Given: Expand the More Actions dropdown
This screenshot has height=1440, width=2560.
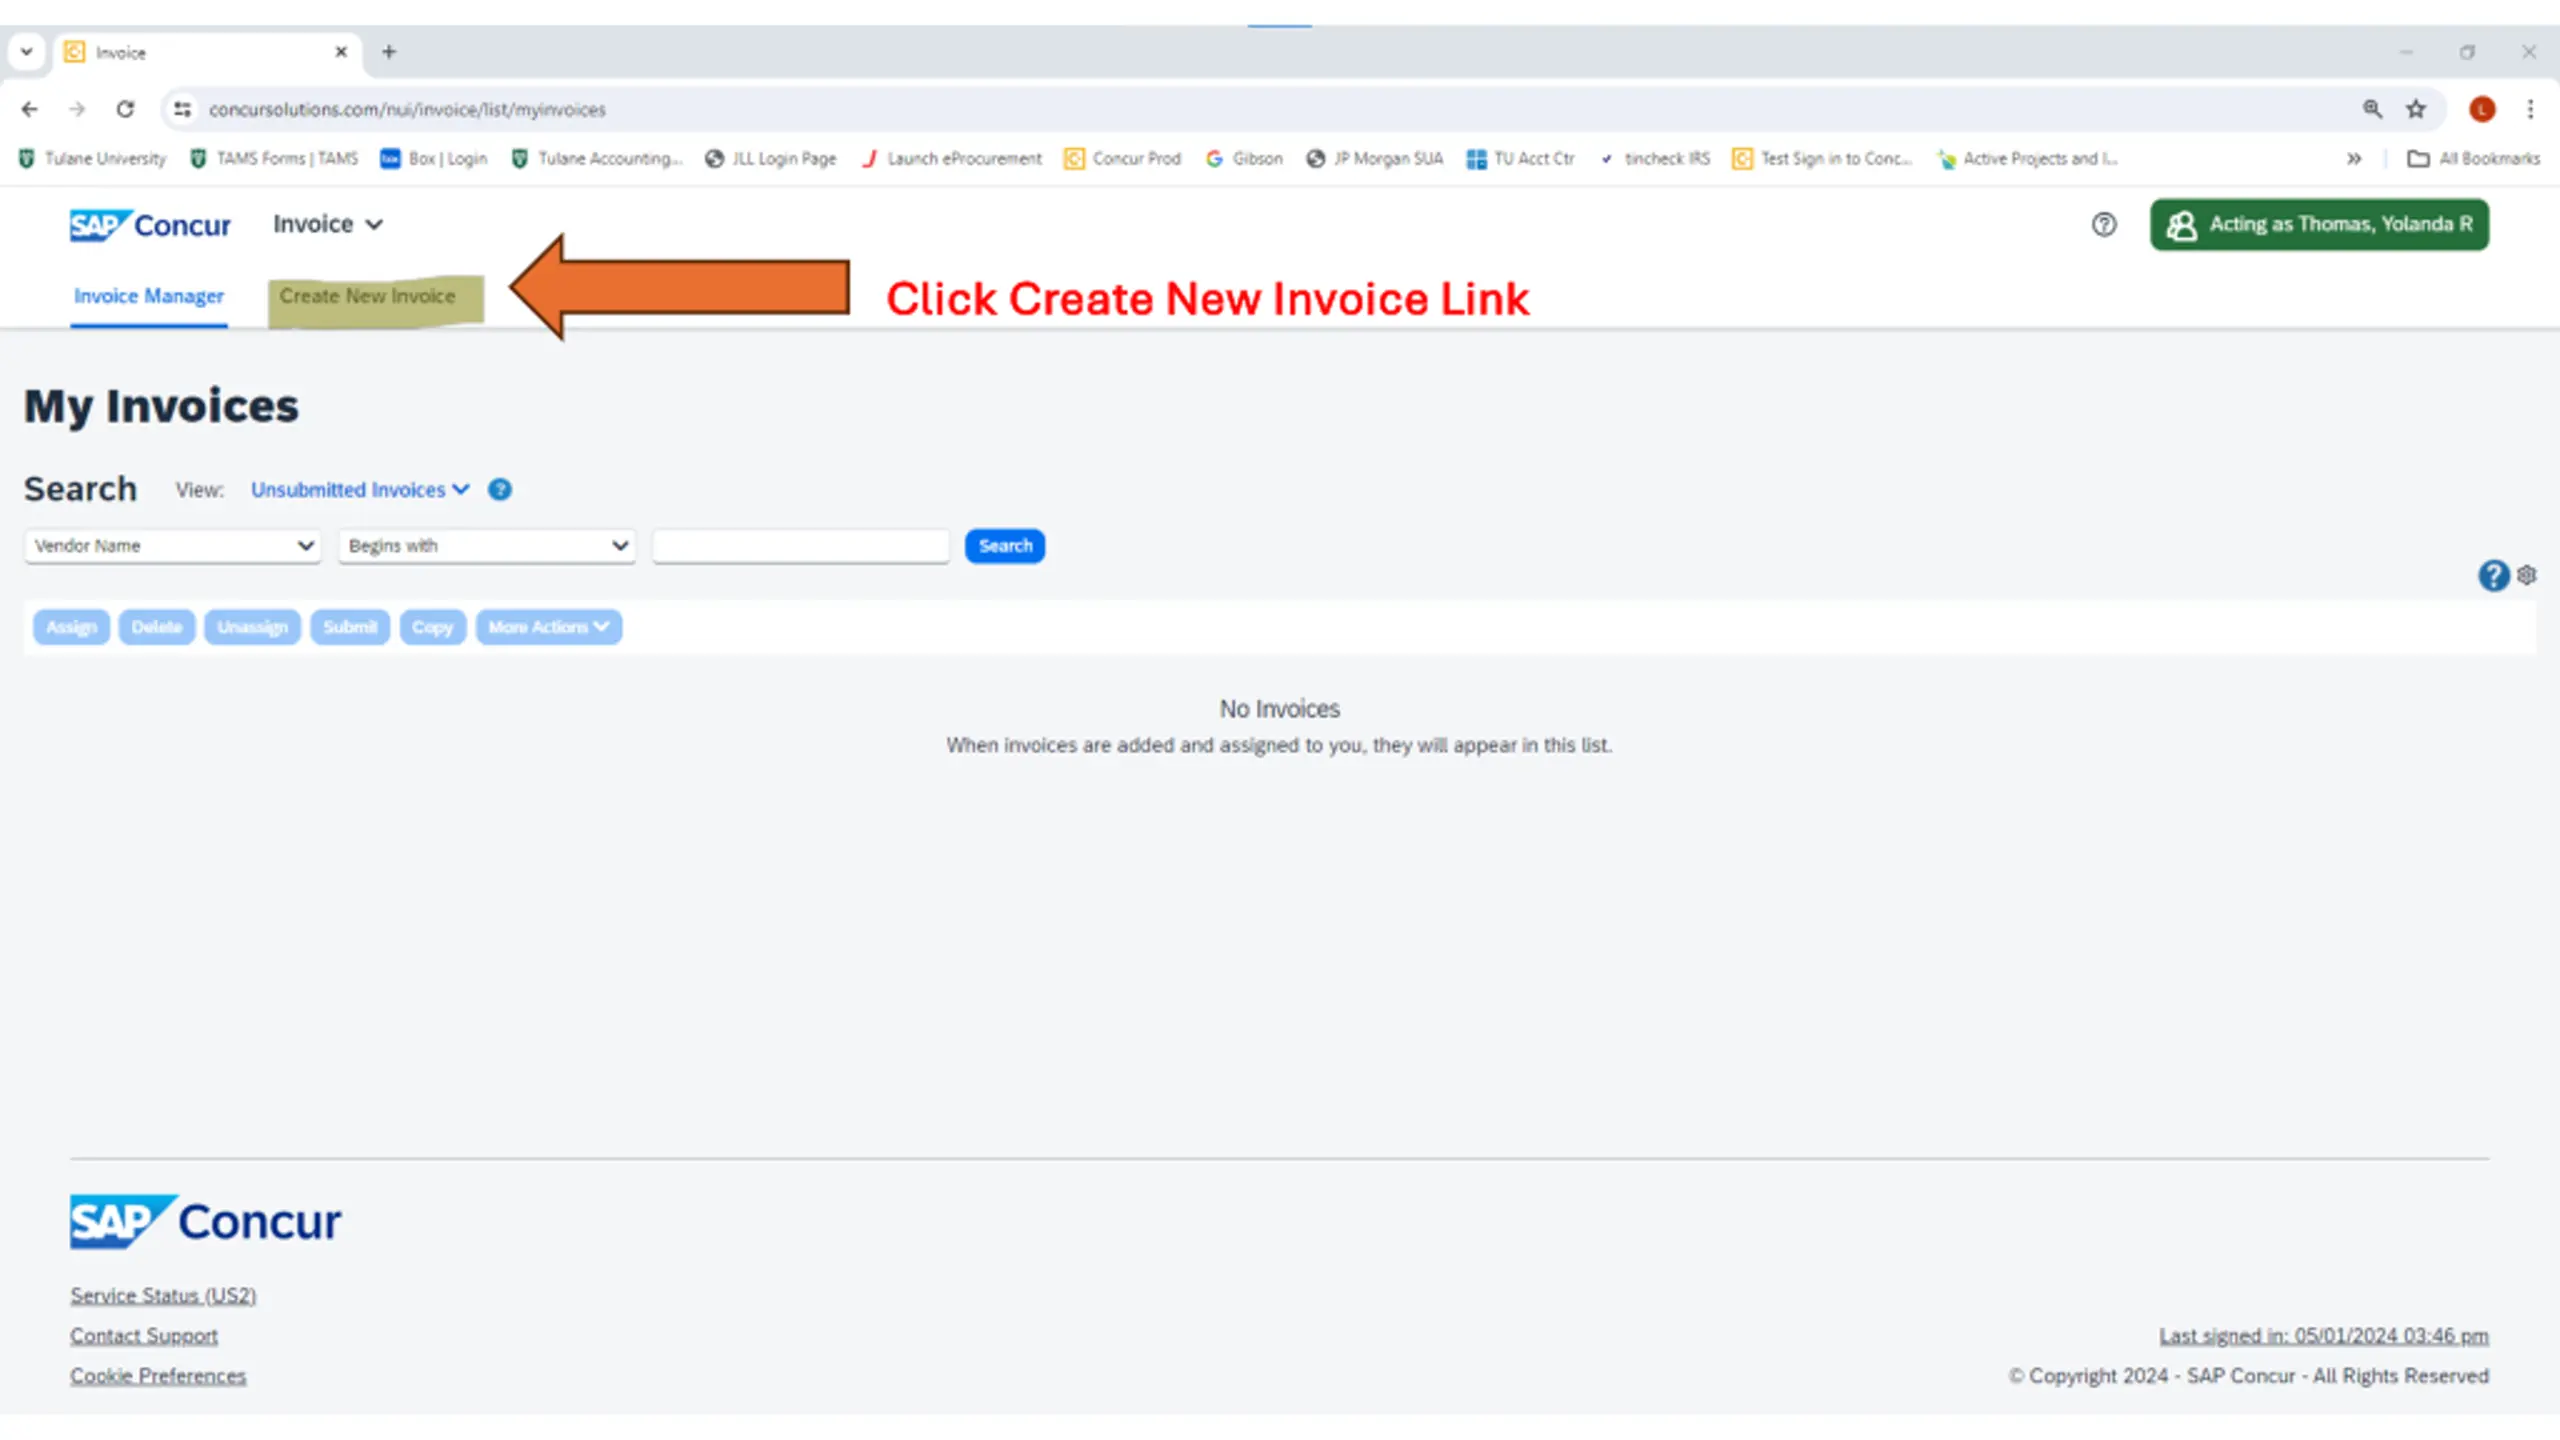Looking at the screenshot, I should point(548,627).
